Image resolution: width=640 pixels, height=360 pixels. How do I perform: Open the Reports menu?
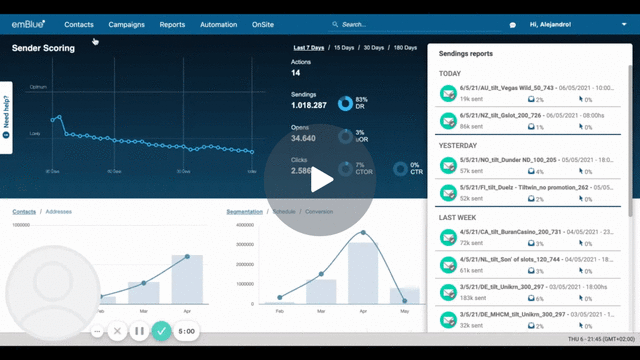point(172,24)
